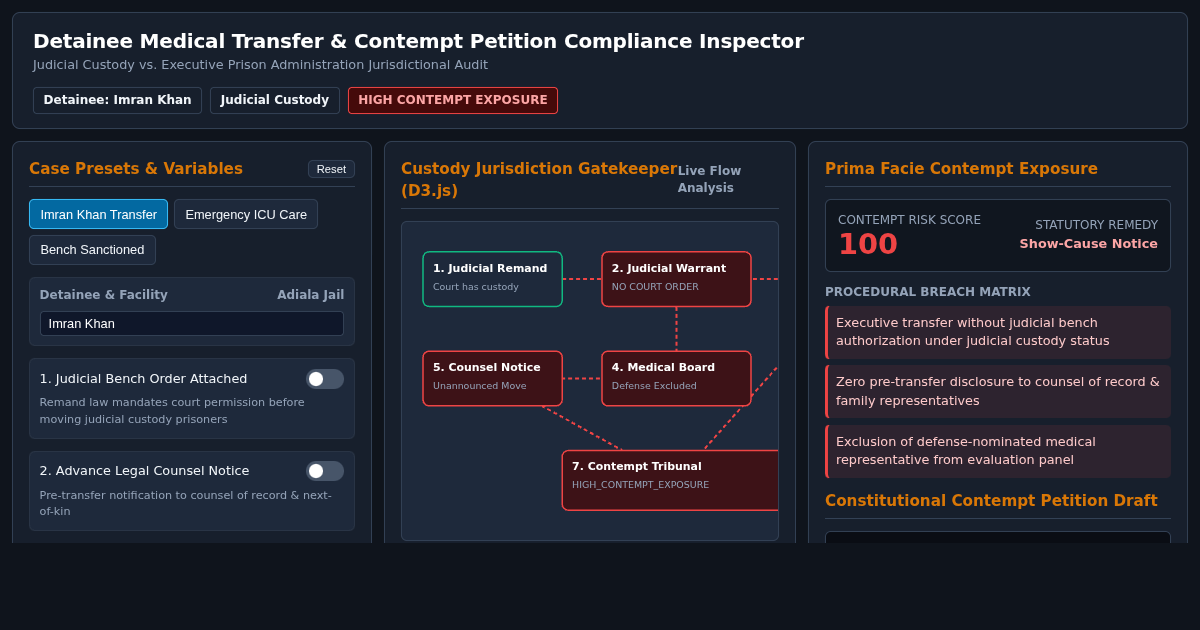Click the Prima Facie Contempt Exposure heading

pos(961,169)
